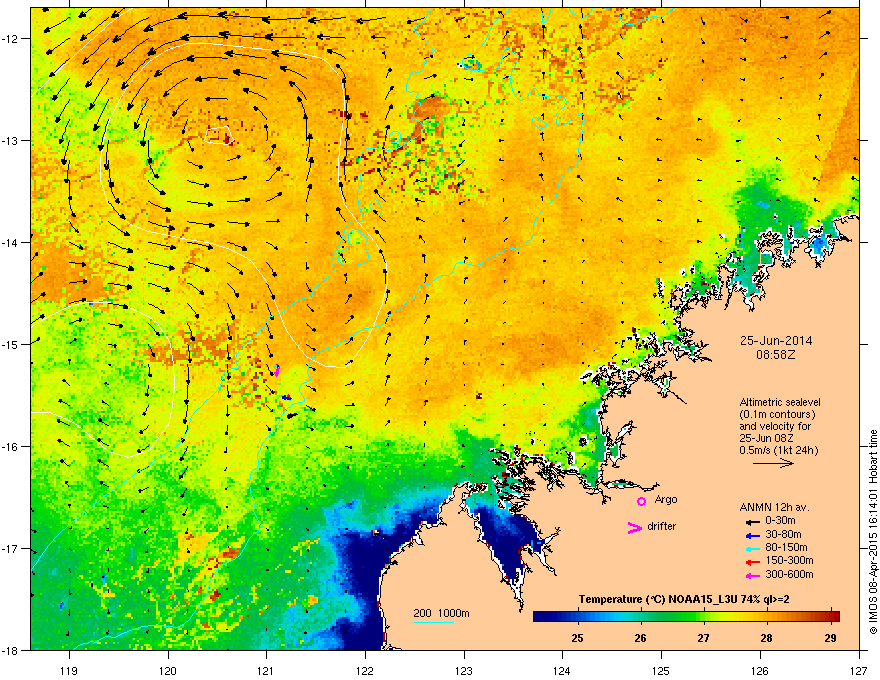
Task: Click the 'ANMN 12h av.' heading
Action: tap(774, 507)
